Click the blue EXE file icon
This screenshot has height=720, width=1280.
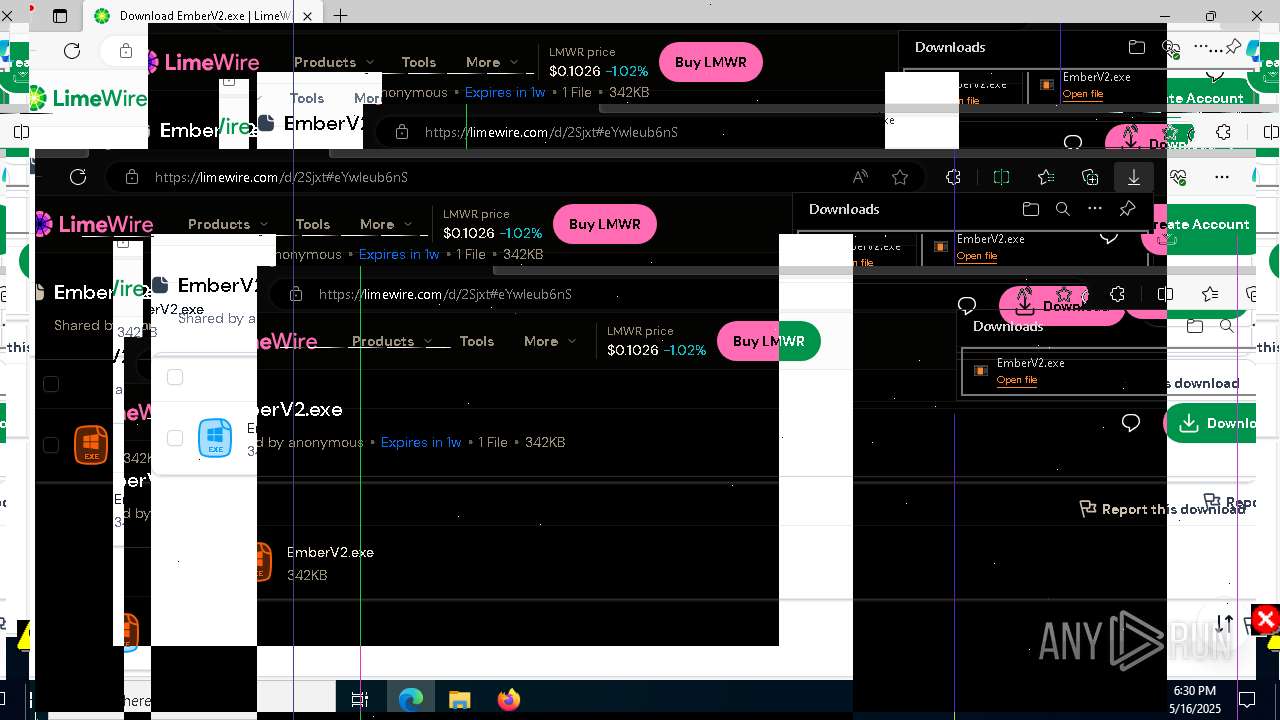point(215,438)
